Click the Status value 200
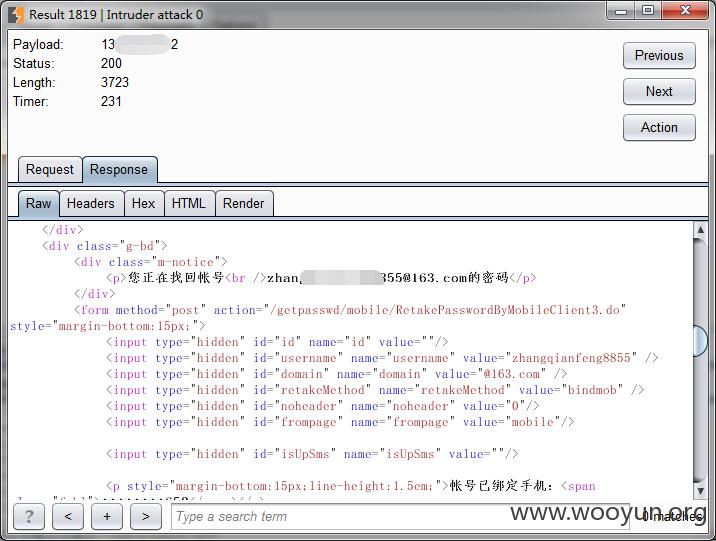716x541 pixels. coord(111,63)
